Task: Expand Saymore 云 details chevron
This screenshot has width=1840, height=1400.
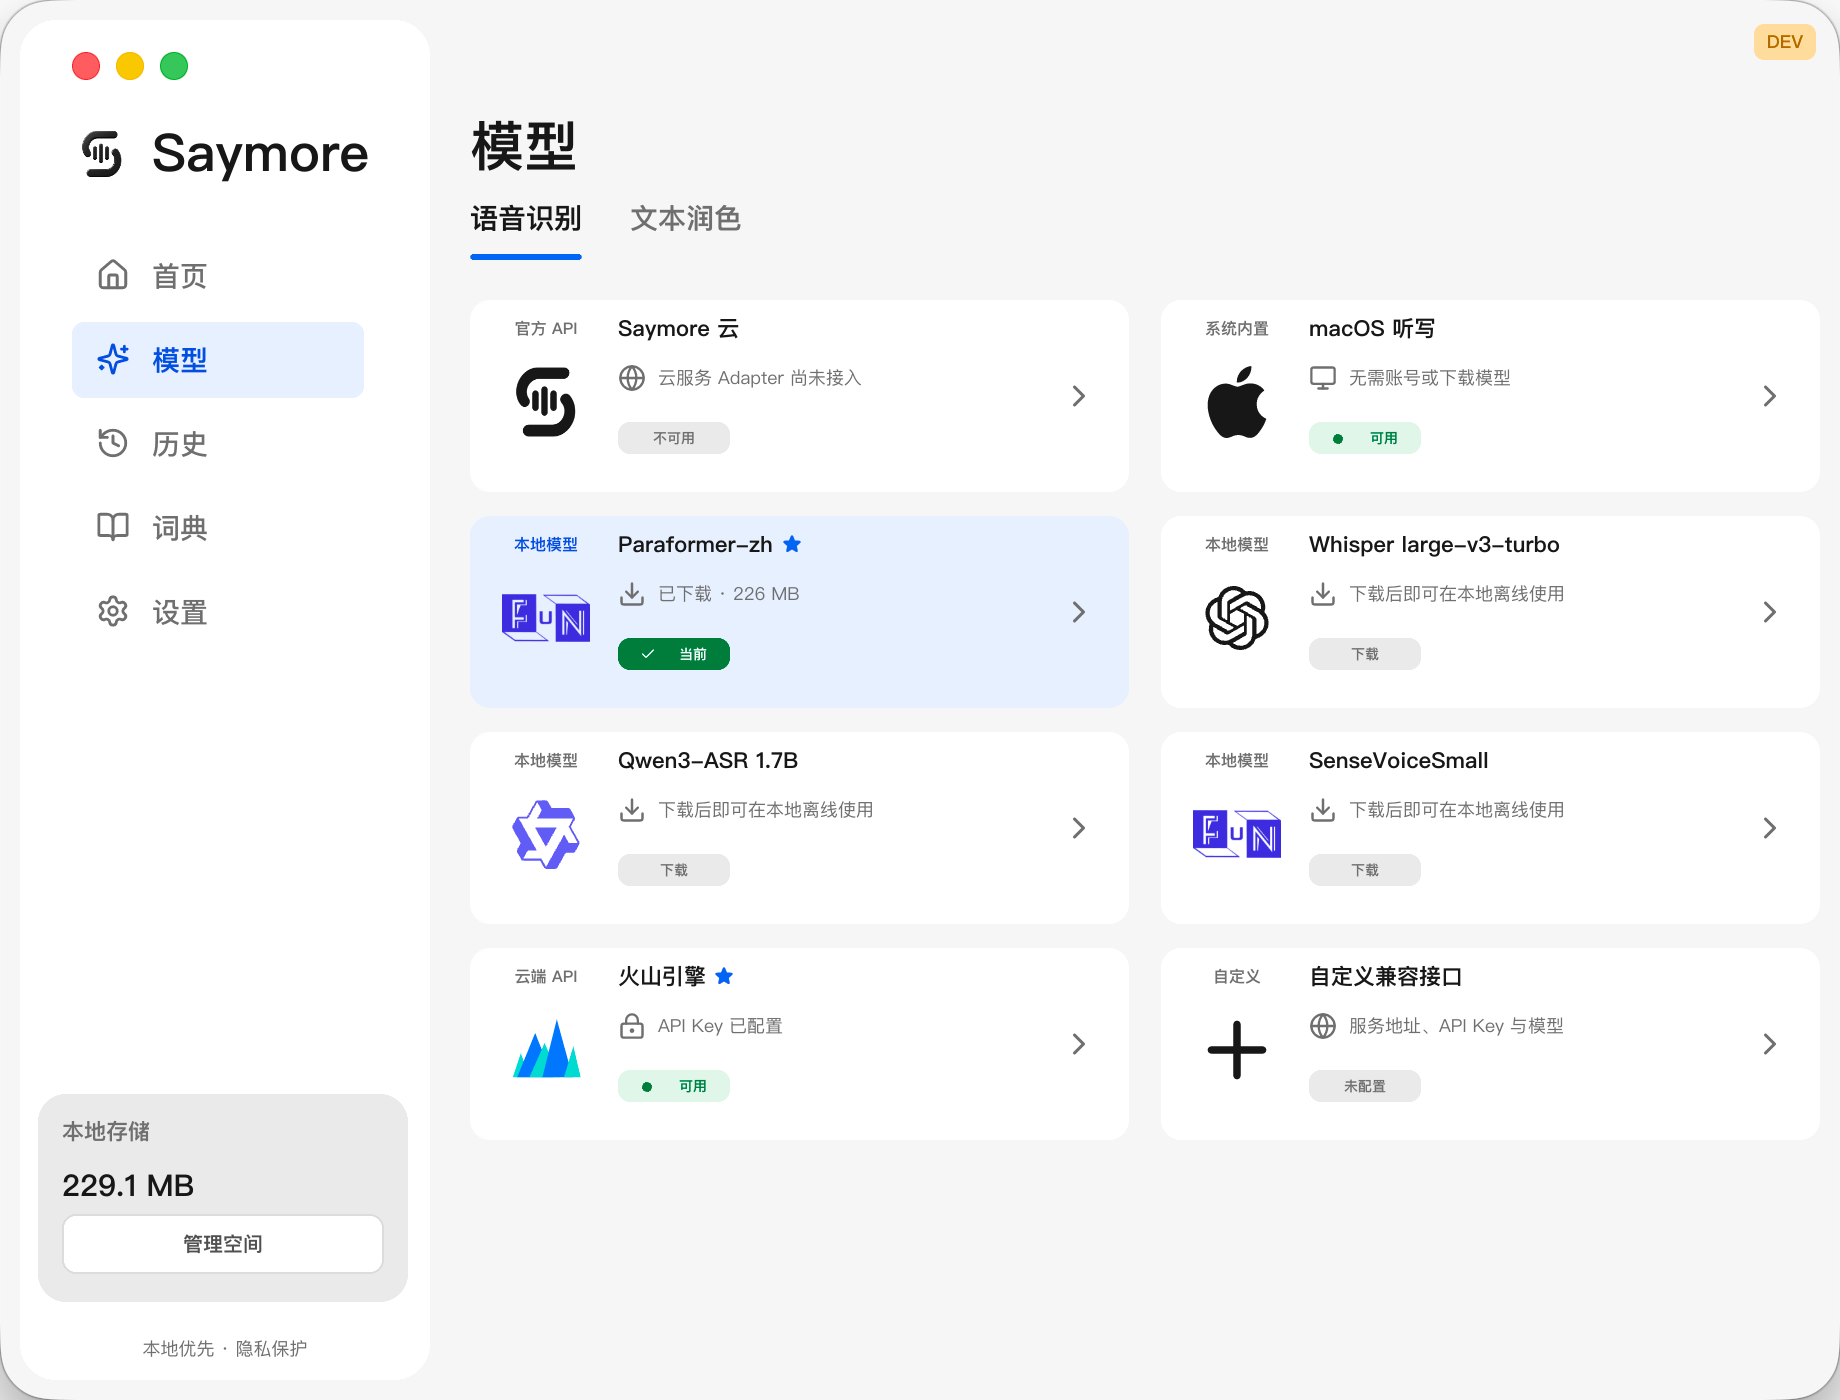Action: [1079, 396]
